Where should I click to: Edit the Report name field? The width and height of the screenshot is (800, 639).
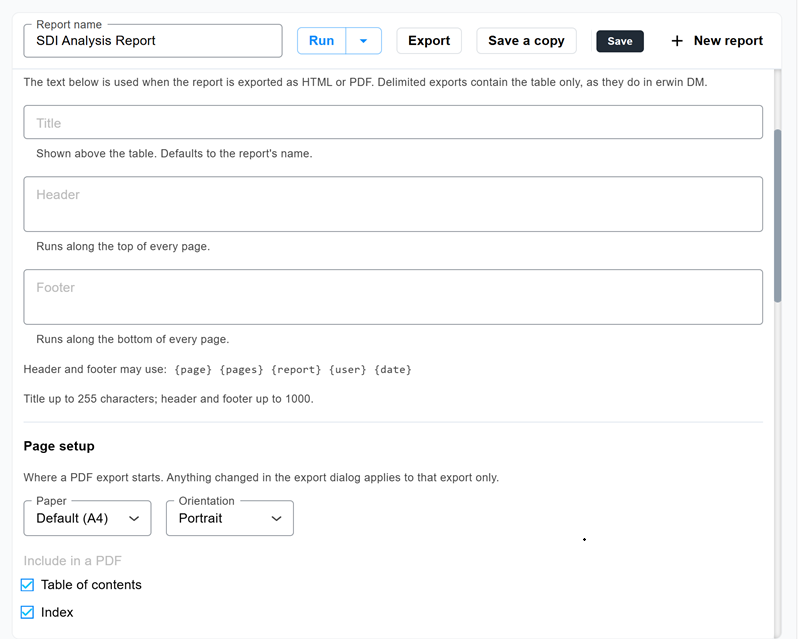153,41
